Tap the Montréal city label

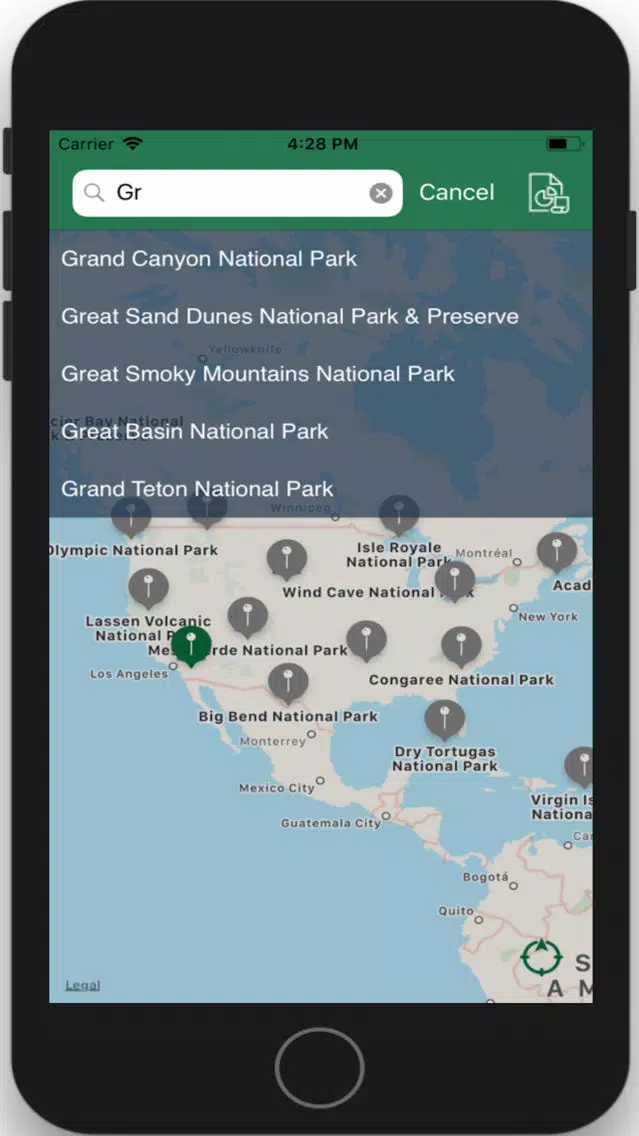pyautogui.click(x=484, y=553)
